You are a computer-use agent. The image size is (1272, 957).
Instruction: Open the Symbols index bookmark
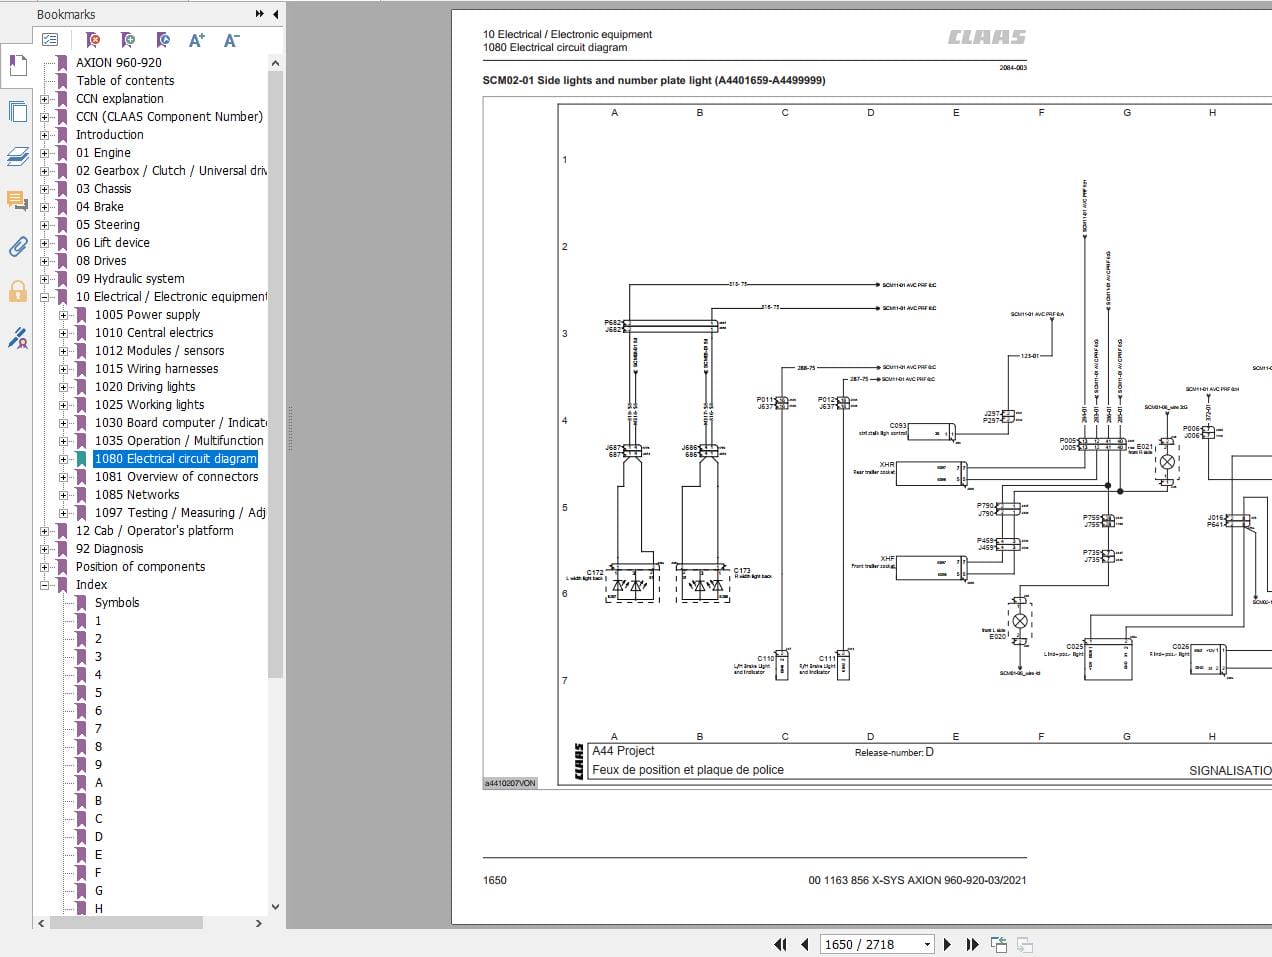pos(117,603)
